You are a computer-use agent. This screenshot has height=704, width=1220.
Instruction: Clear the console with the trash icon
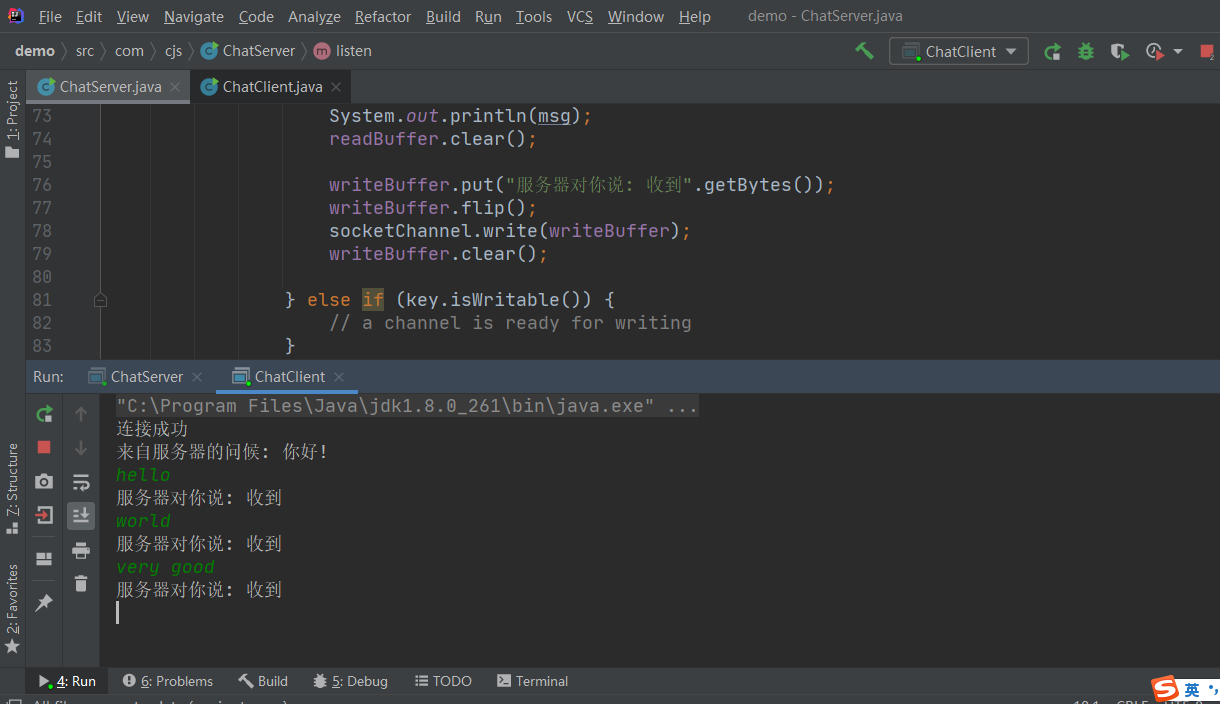pyautogui.click(x=81, y=584)
